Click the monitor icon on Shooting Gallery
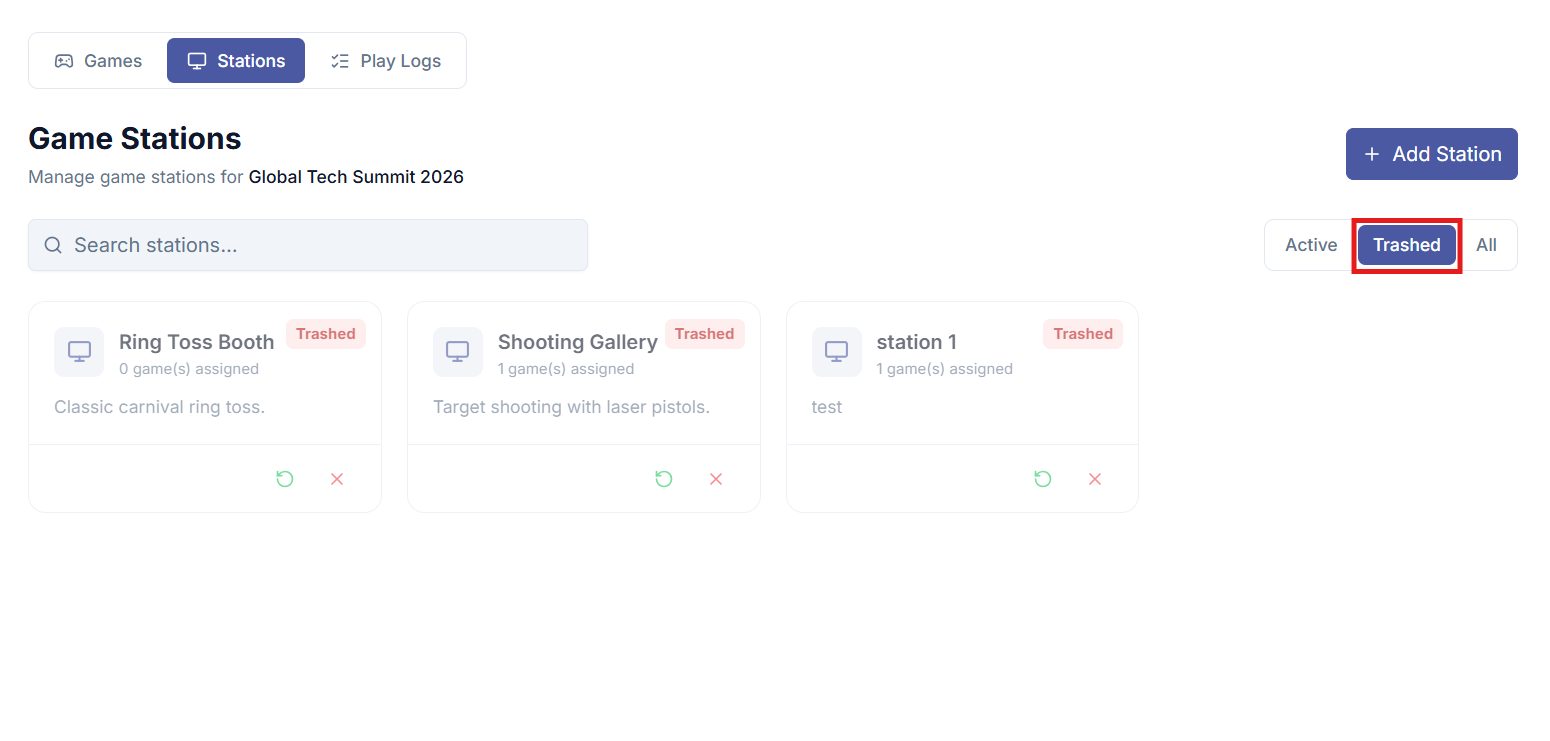 tap(458, 352)
